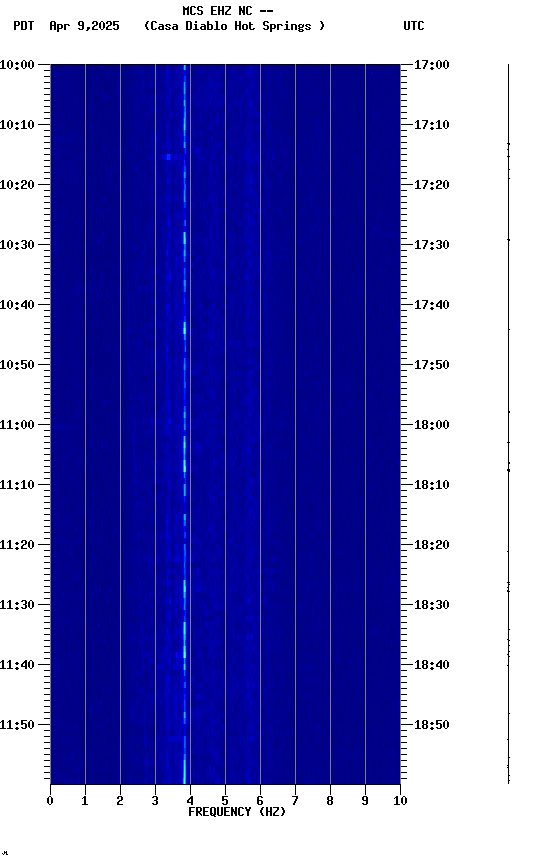Click the '10:00' PDT time label
Viewport: 552px width, 864px height.
(x=17, y=65)
